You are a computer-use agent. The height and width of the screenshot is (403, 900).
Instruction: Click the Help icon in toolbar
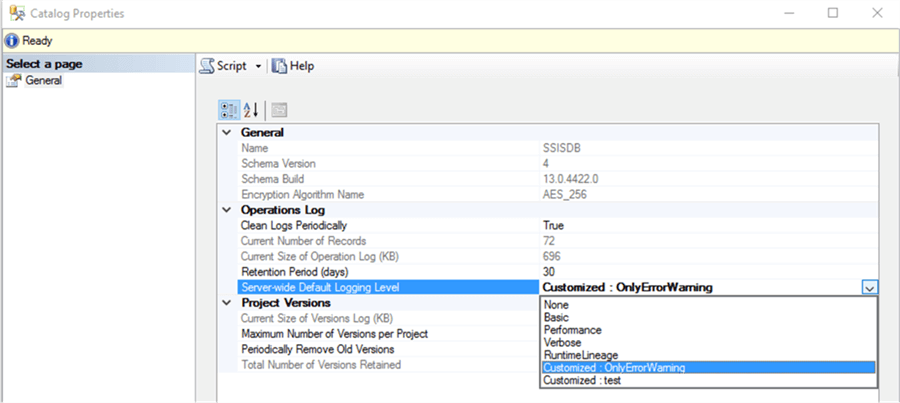(x=280, y=66)
